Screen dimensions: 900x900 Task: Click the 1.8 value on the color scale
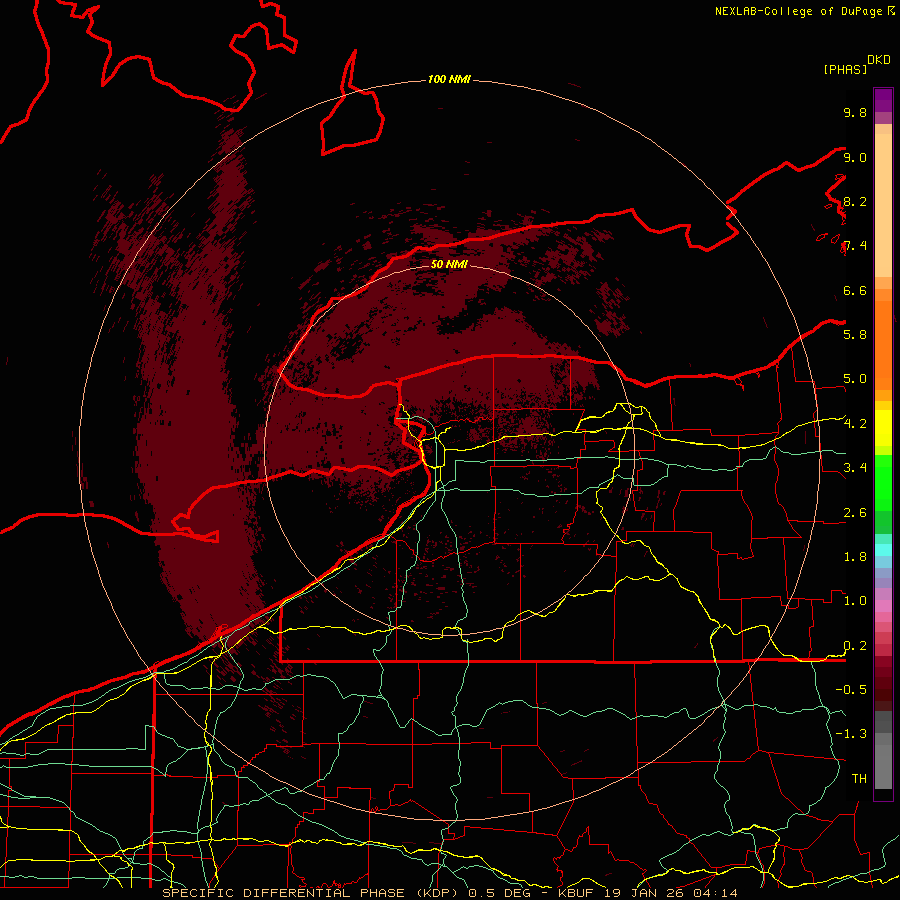pos(855,557)
